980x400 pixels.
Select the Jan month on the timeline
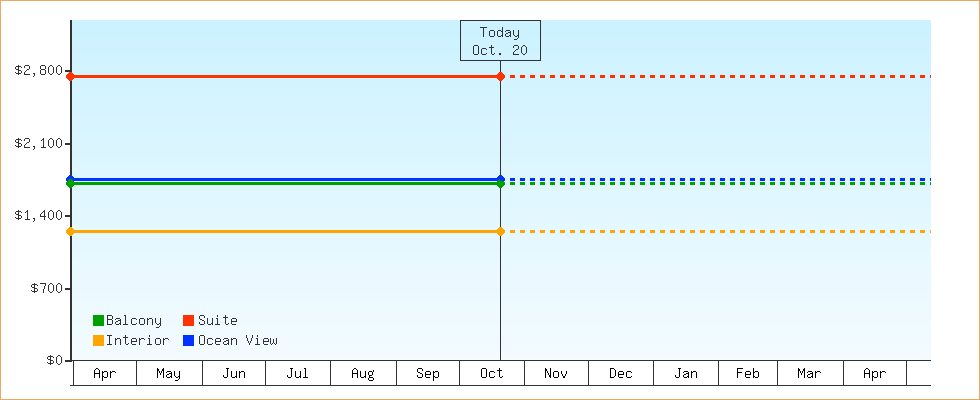coord(686,374)
